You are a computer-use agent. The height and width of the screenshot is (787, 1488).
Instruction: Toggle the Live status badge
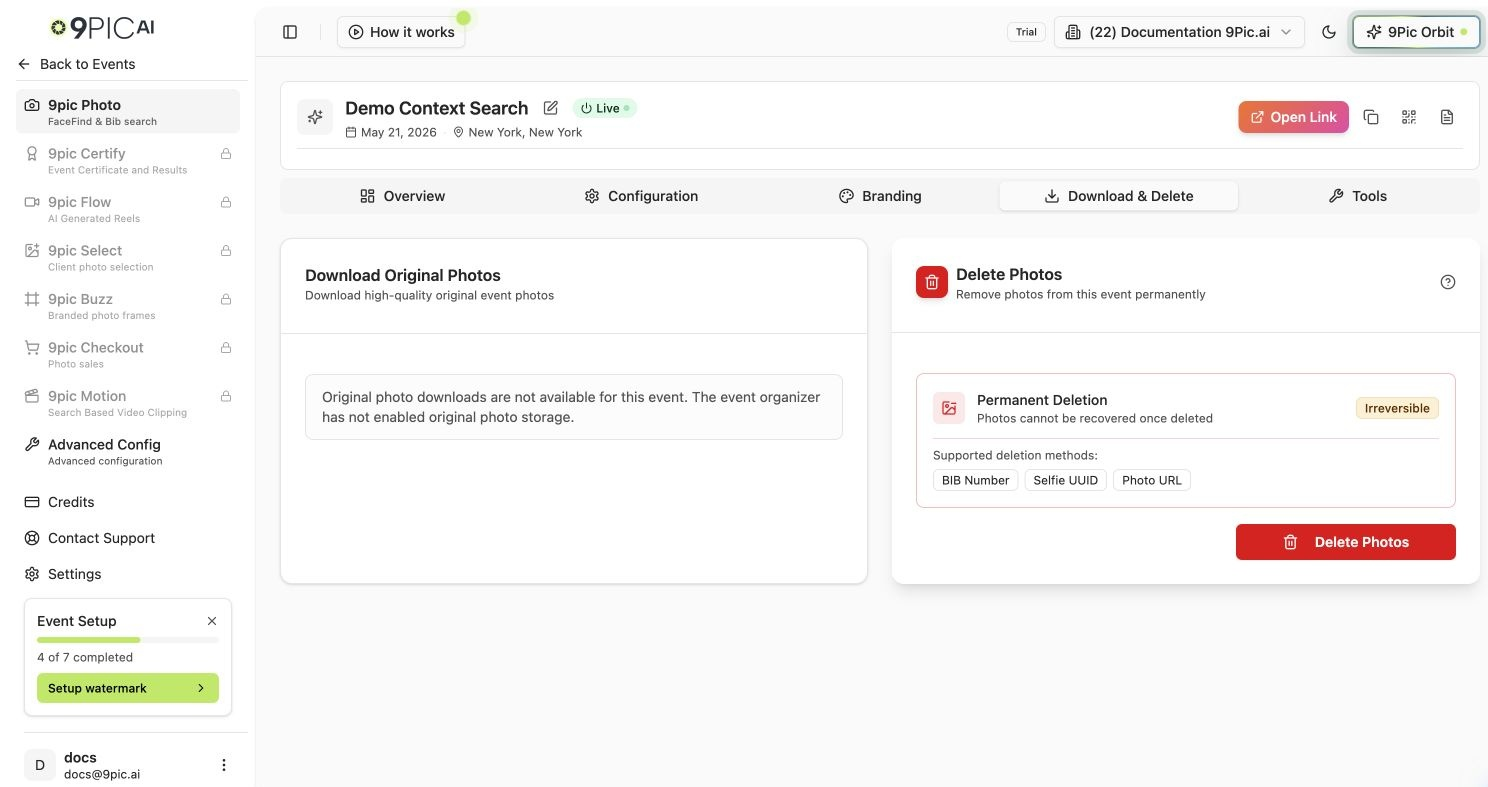point(604,108)
